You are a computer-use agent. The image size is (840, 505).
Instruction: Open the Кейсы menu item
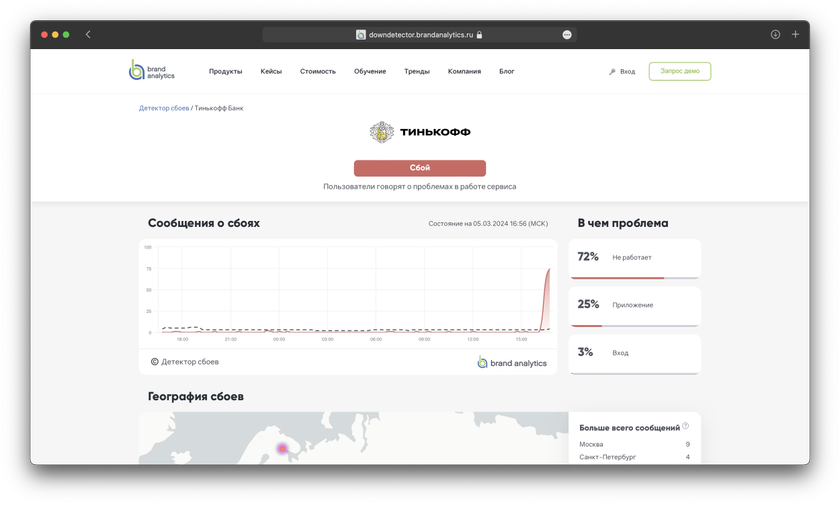click(x=271, y=71)
